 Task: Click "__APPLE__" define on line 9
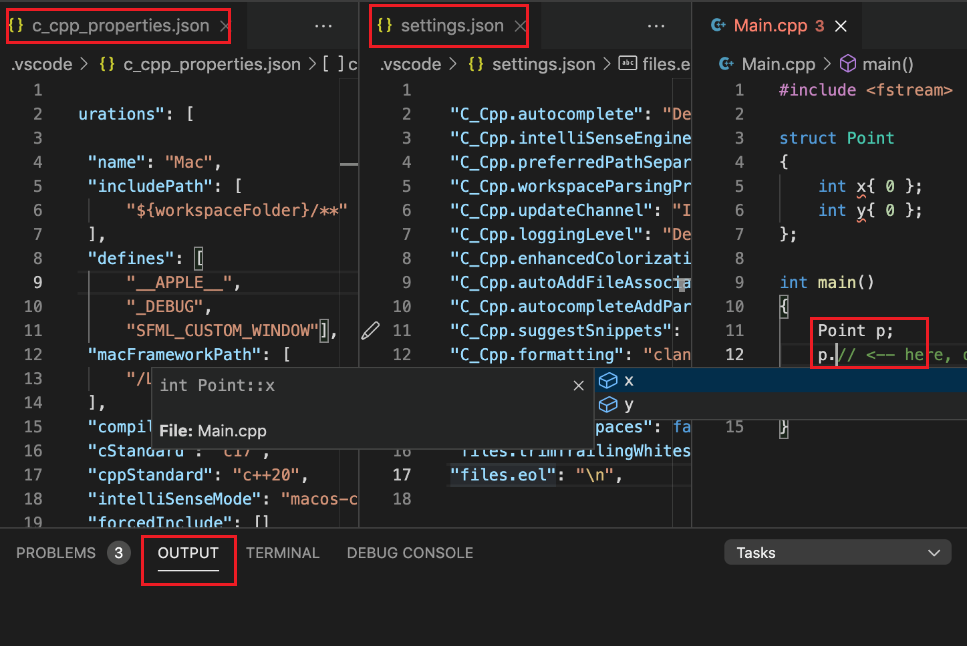coord(179,283)
